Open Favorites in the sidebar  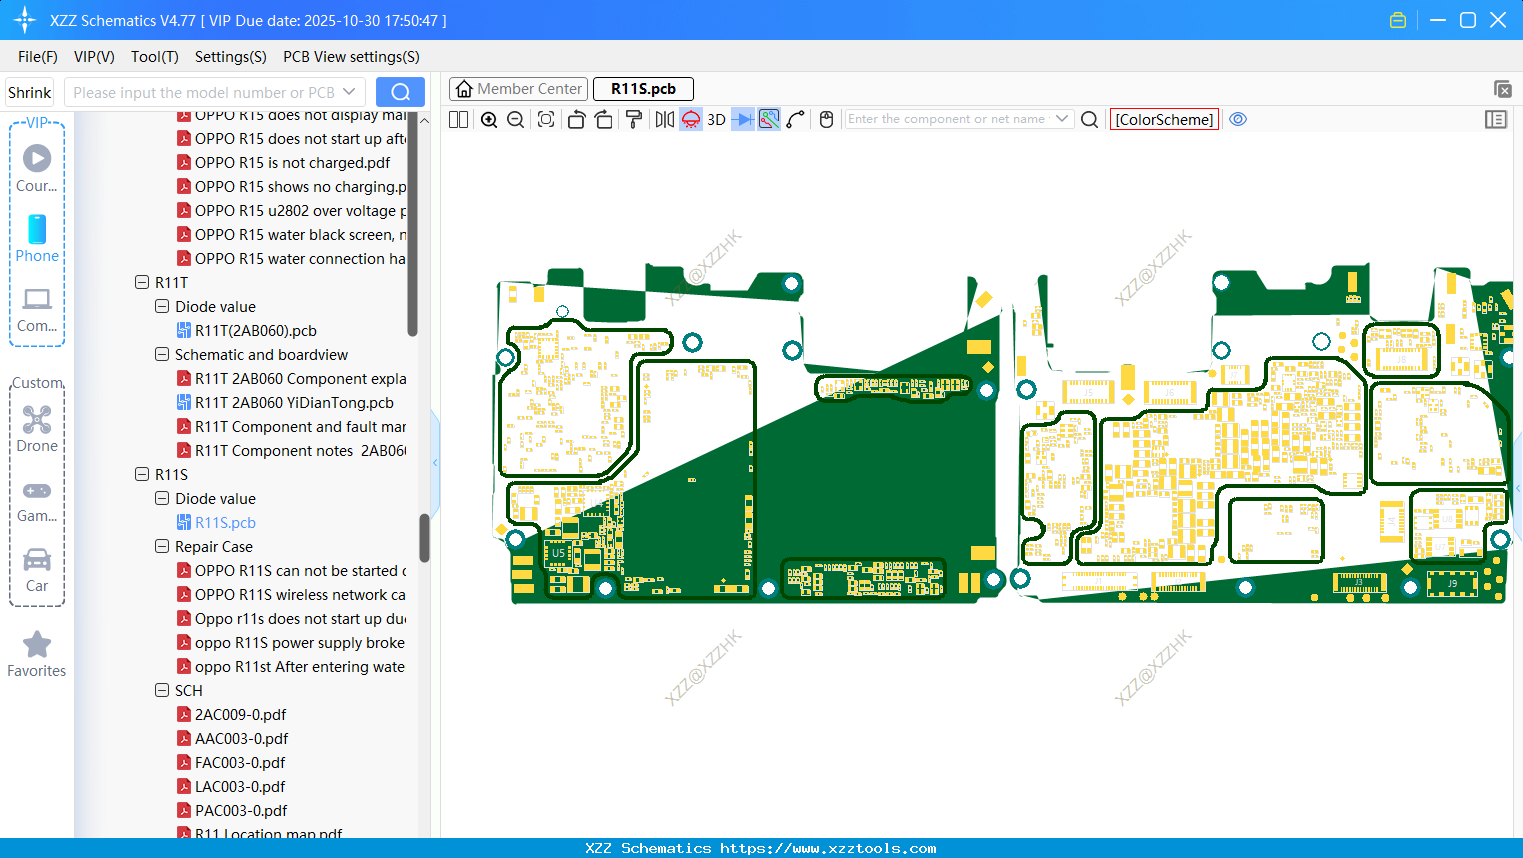(x=37, y=654)
